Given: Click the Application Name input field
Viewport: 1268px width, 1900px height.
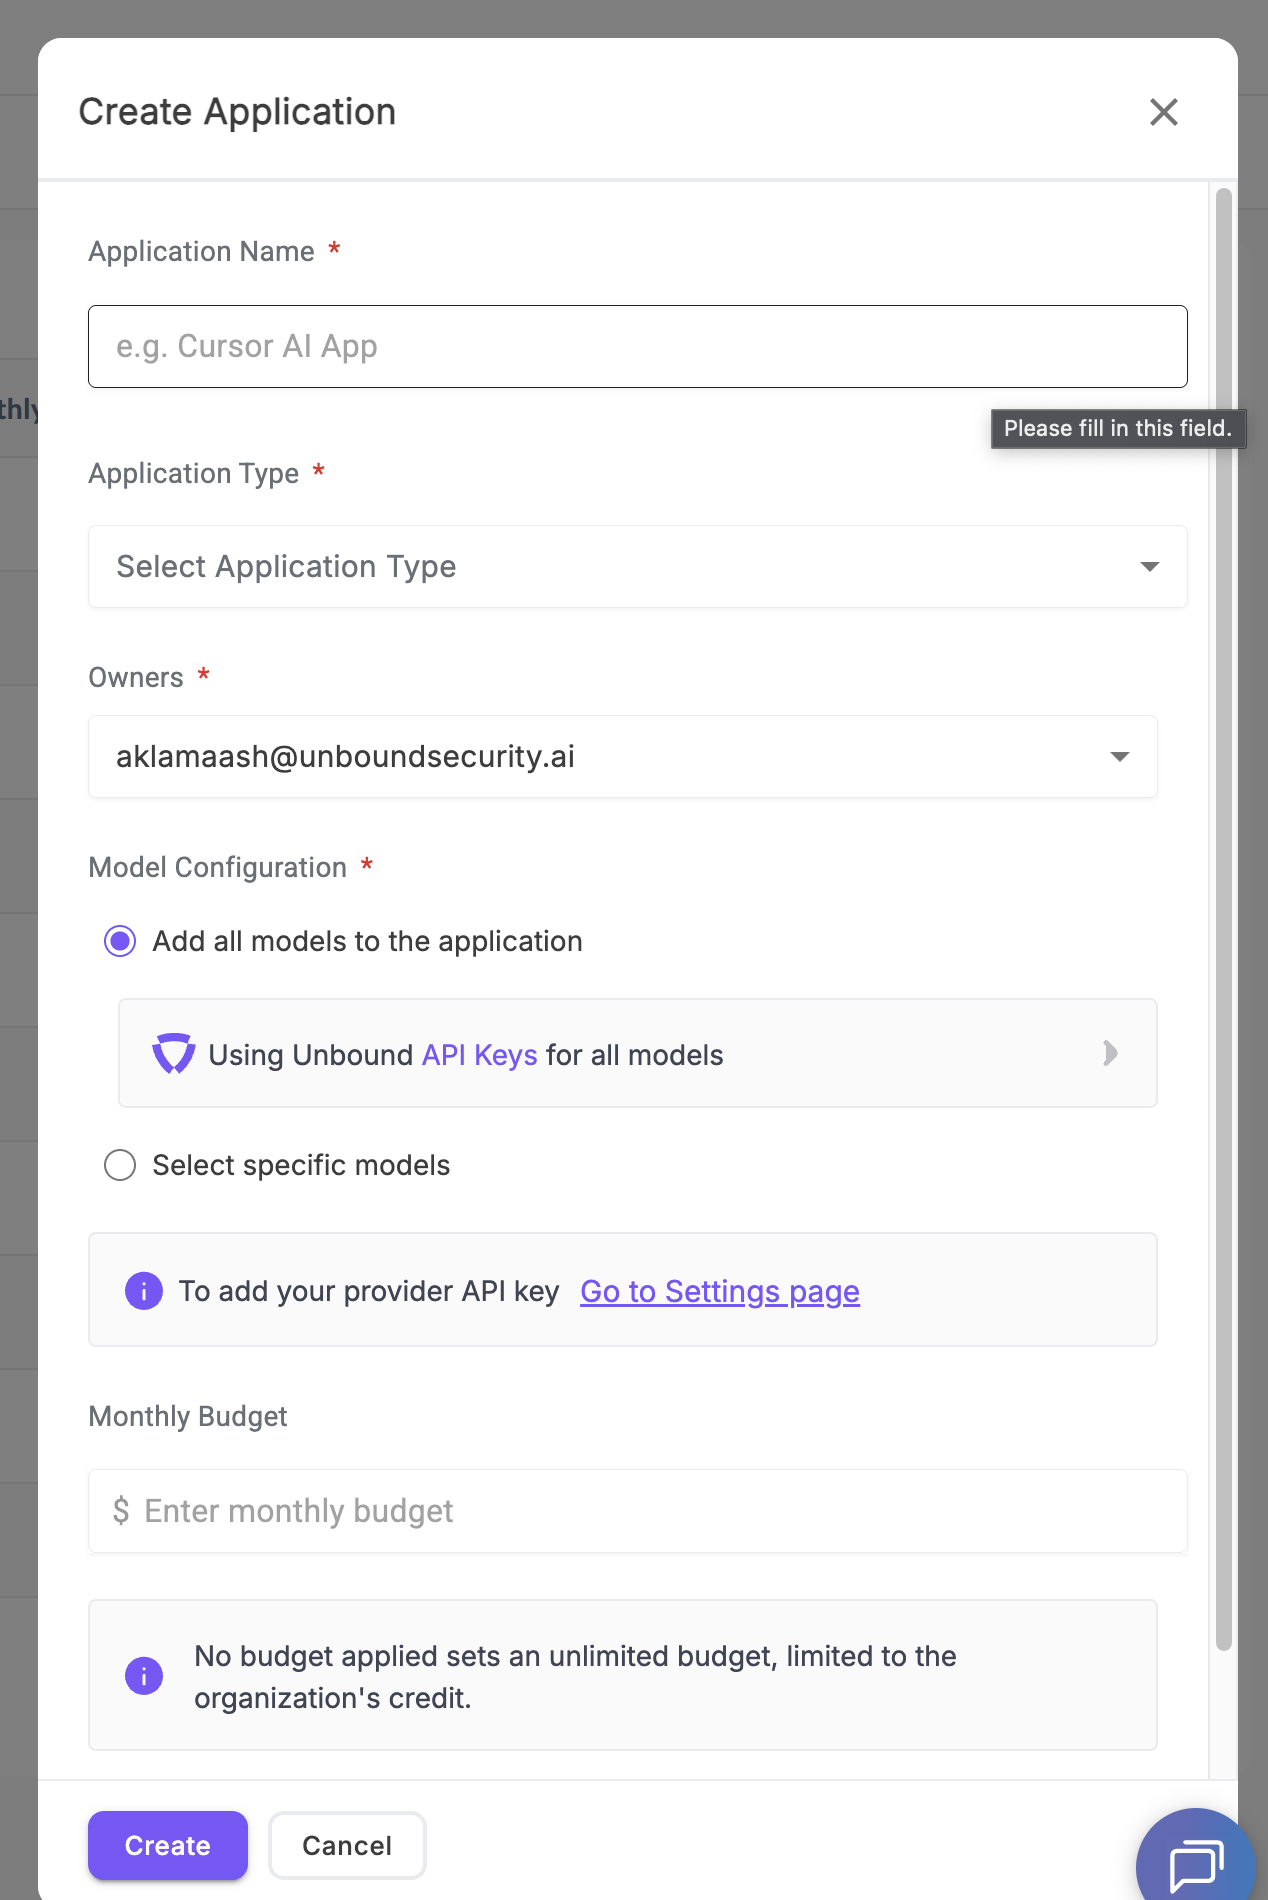Looking at the screenshot, I should pos(638,347).
